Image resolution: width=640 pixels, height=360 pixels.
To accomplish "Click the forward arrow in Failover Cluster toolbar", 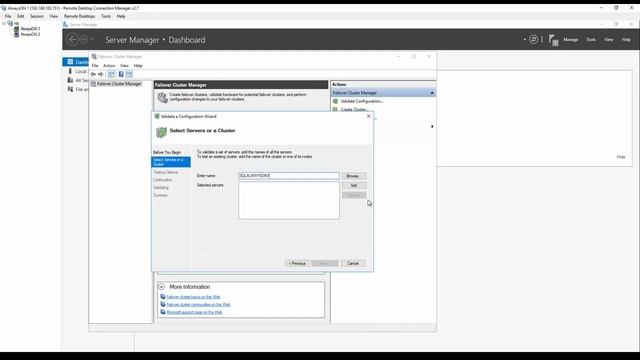I will point(100,74).
